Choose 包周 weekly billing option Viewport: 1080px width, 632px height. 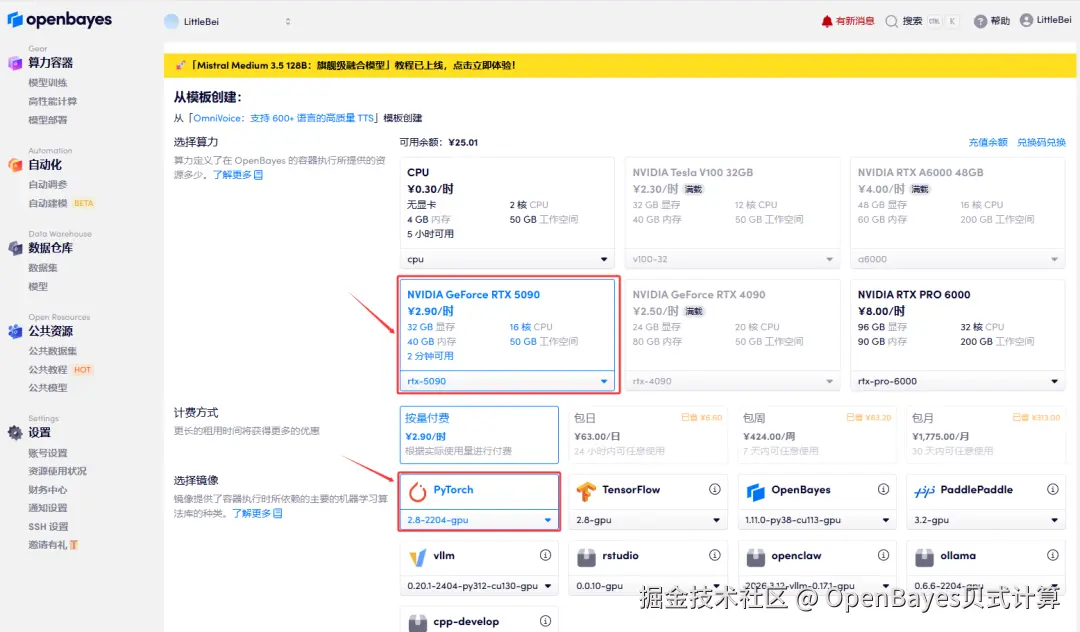[x=816, y=434]
